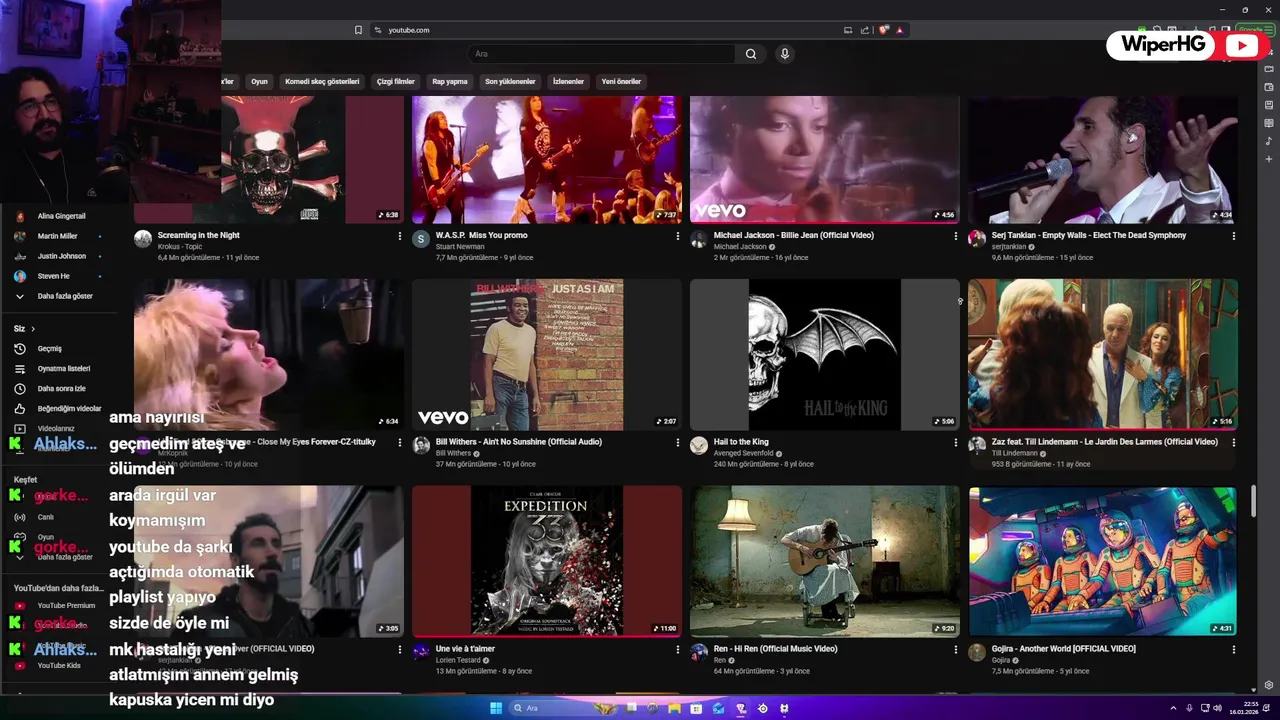Open options menu for Billie Jean video
This screenshot has height=720, width=1280.
click(x=955, y=237)
